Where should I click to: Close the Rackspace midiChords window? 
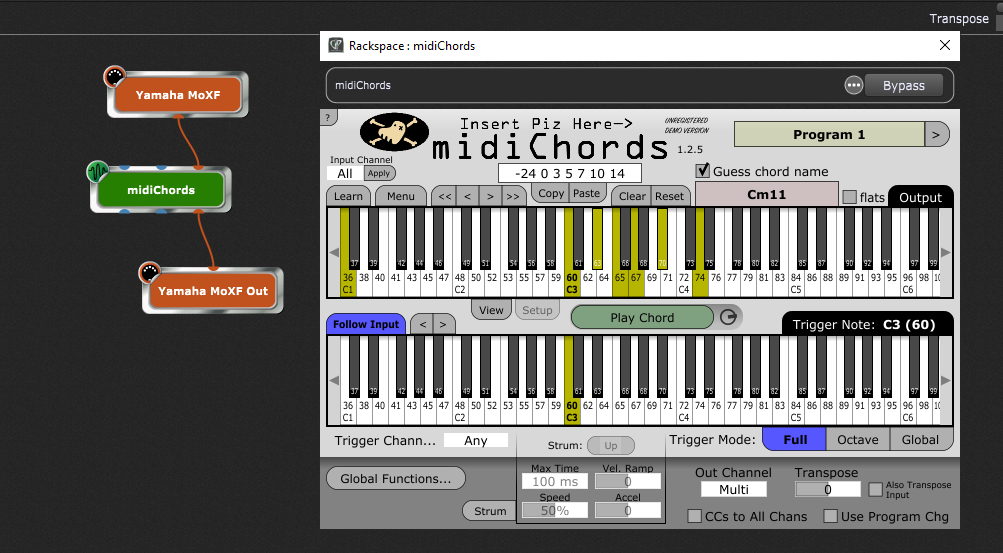[944, 45]
